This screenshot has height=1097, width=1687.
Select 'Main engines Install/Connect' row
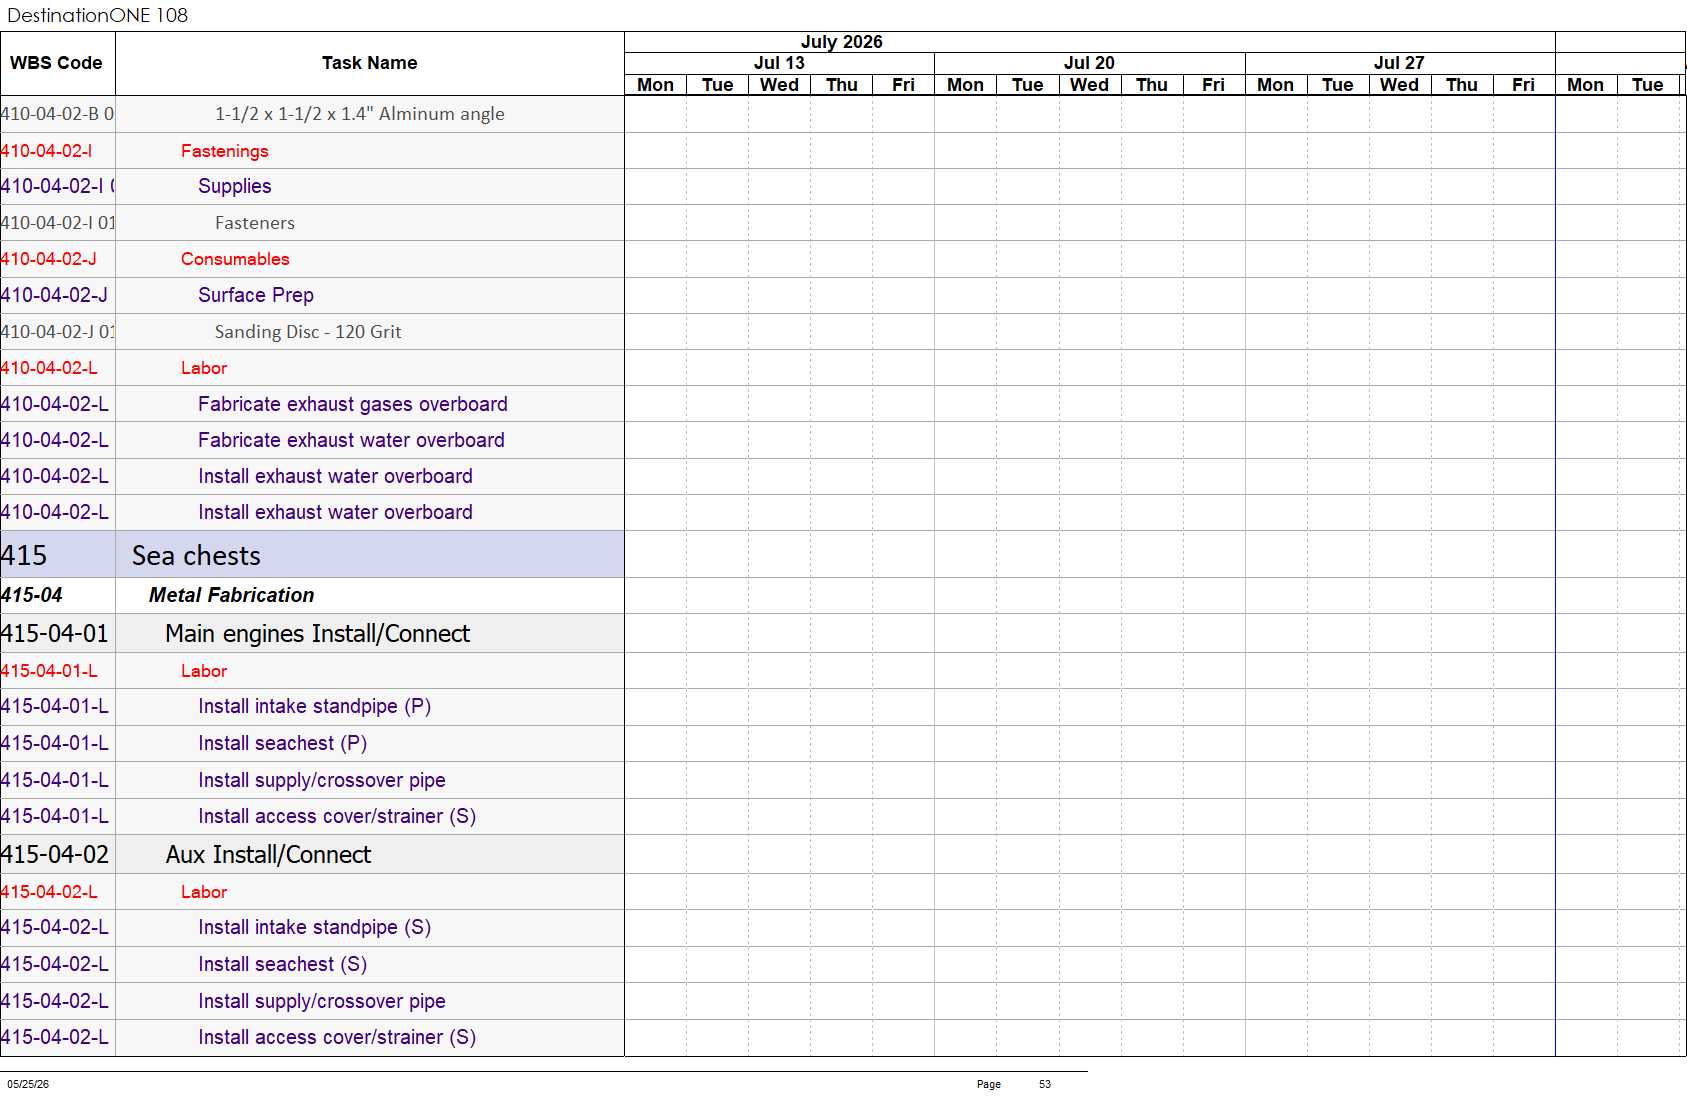click(x=312, y=634)
